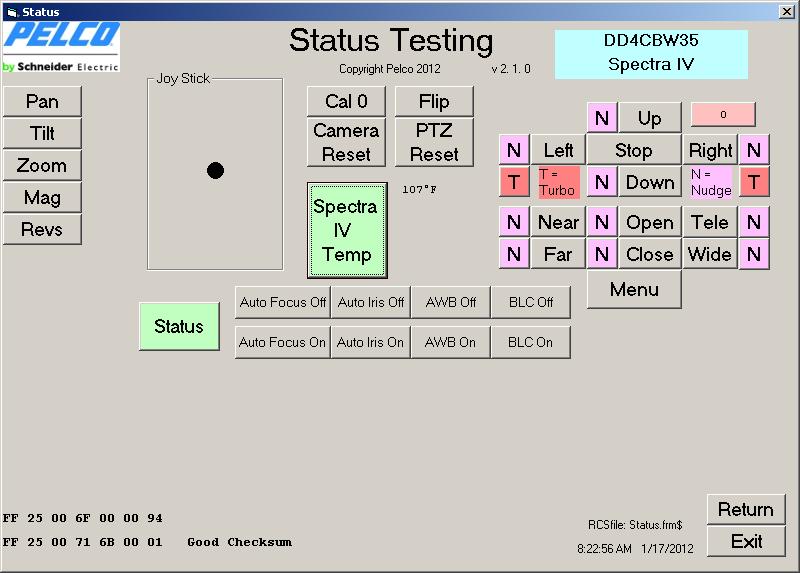800x573 pixels.
Task: Disable BLC with BLC Off
Action: 531,302
